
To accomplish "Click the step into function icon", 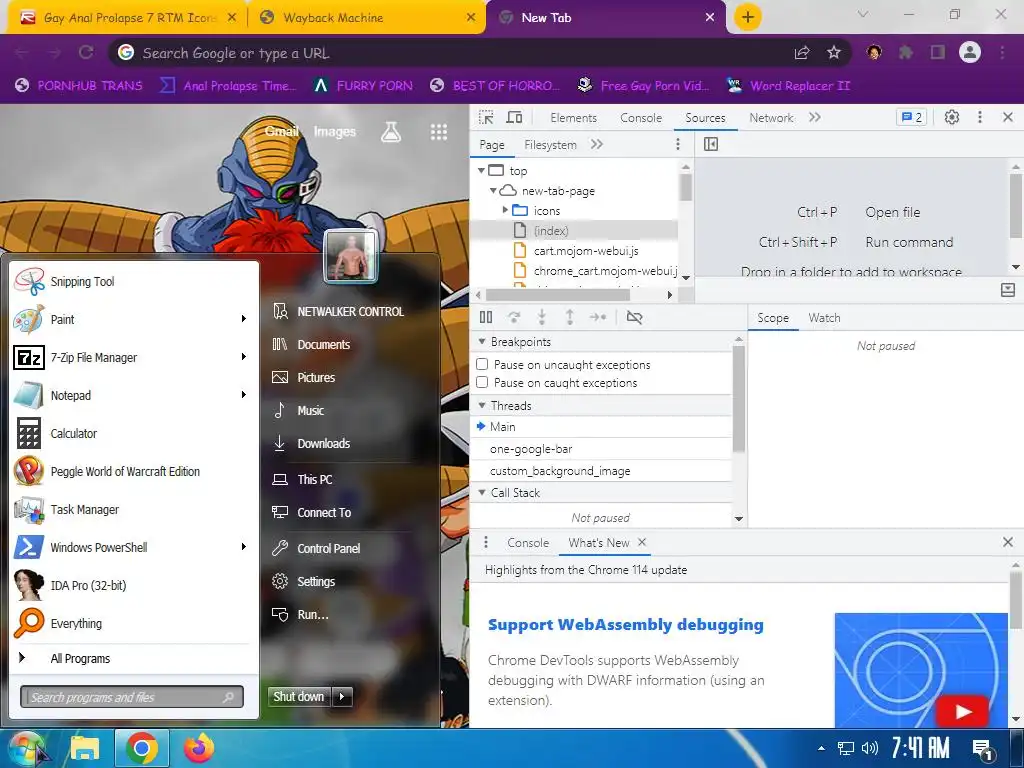I will [542, 317].
